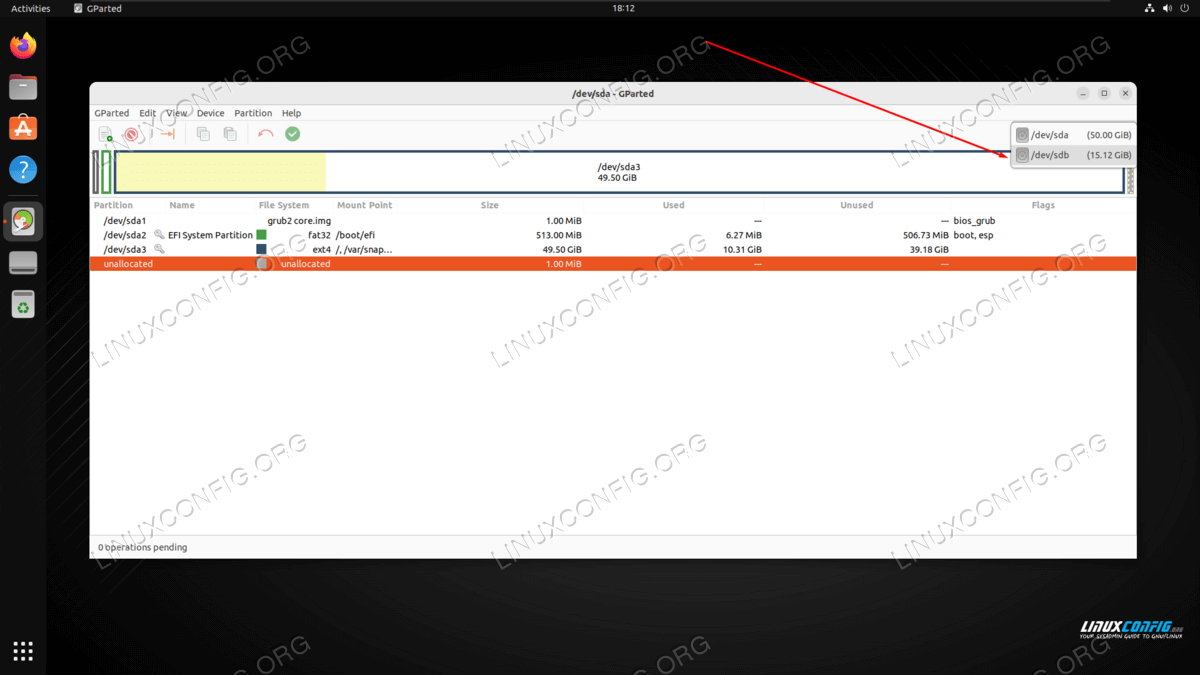The height and width of the screenshot is (675, 1200).
Task: Click the 'EFI System Partition' name
Action: click(x=210, y=235)
